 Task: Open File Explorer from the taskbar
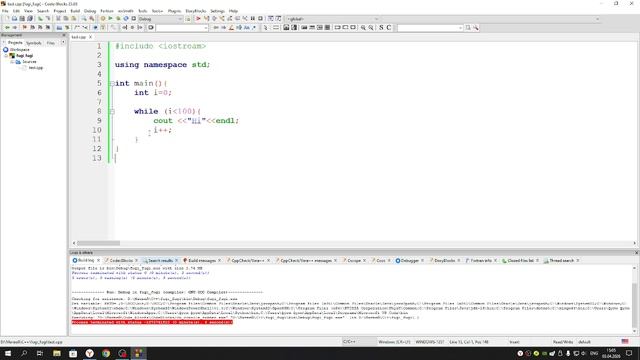pos(57,353)
